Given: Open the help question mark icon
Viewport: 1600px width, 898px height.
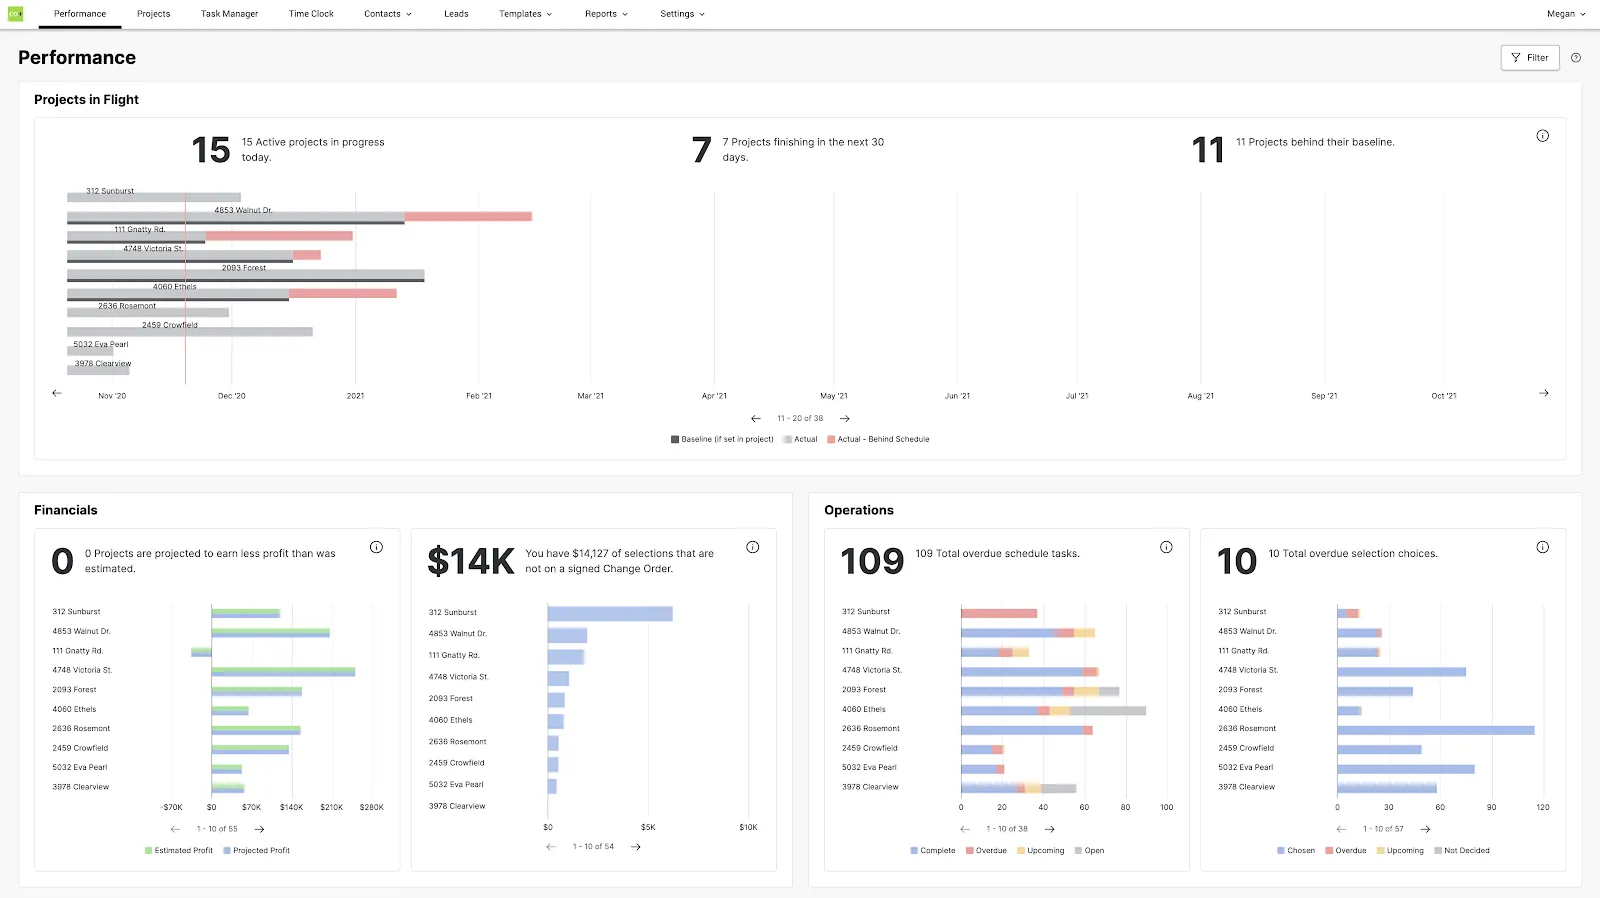Looking at the screenshot, I should pyautogui.click(x=1576, y=58).
